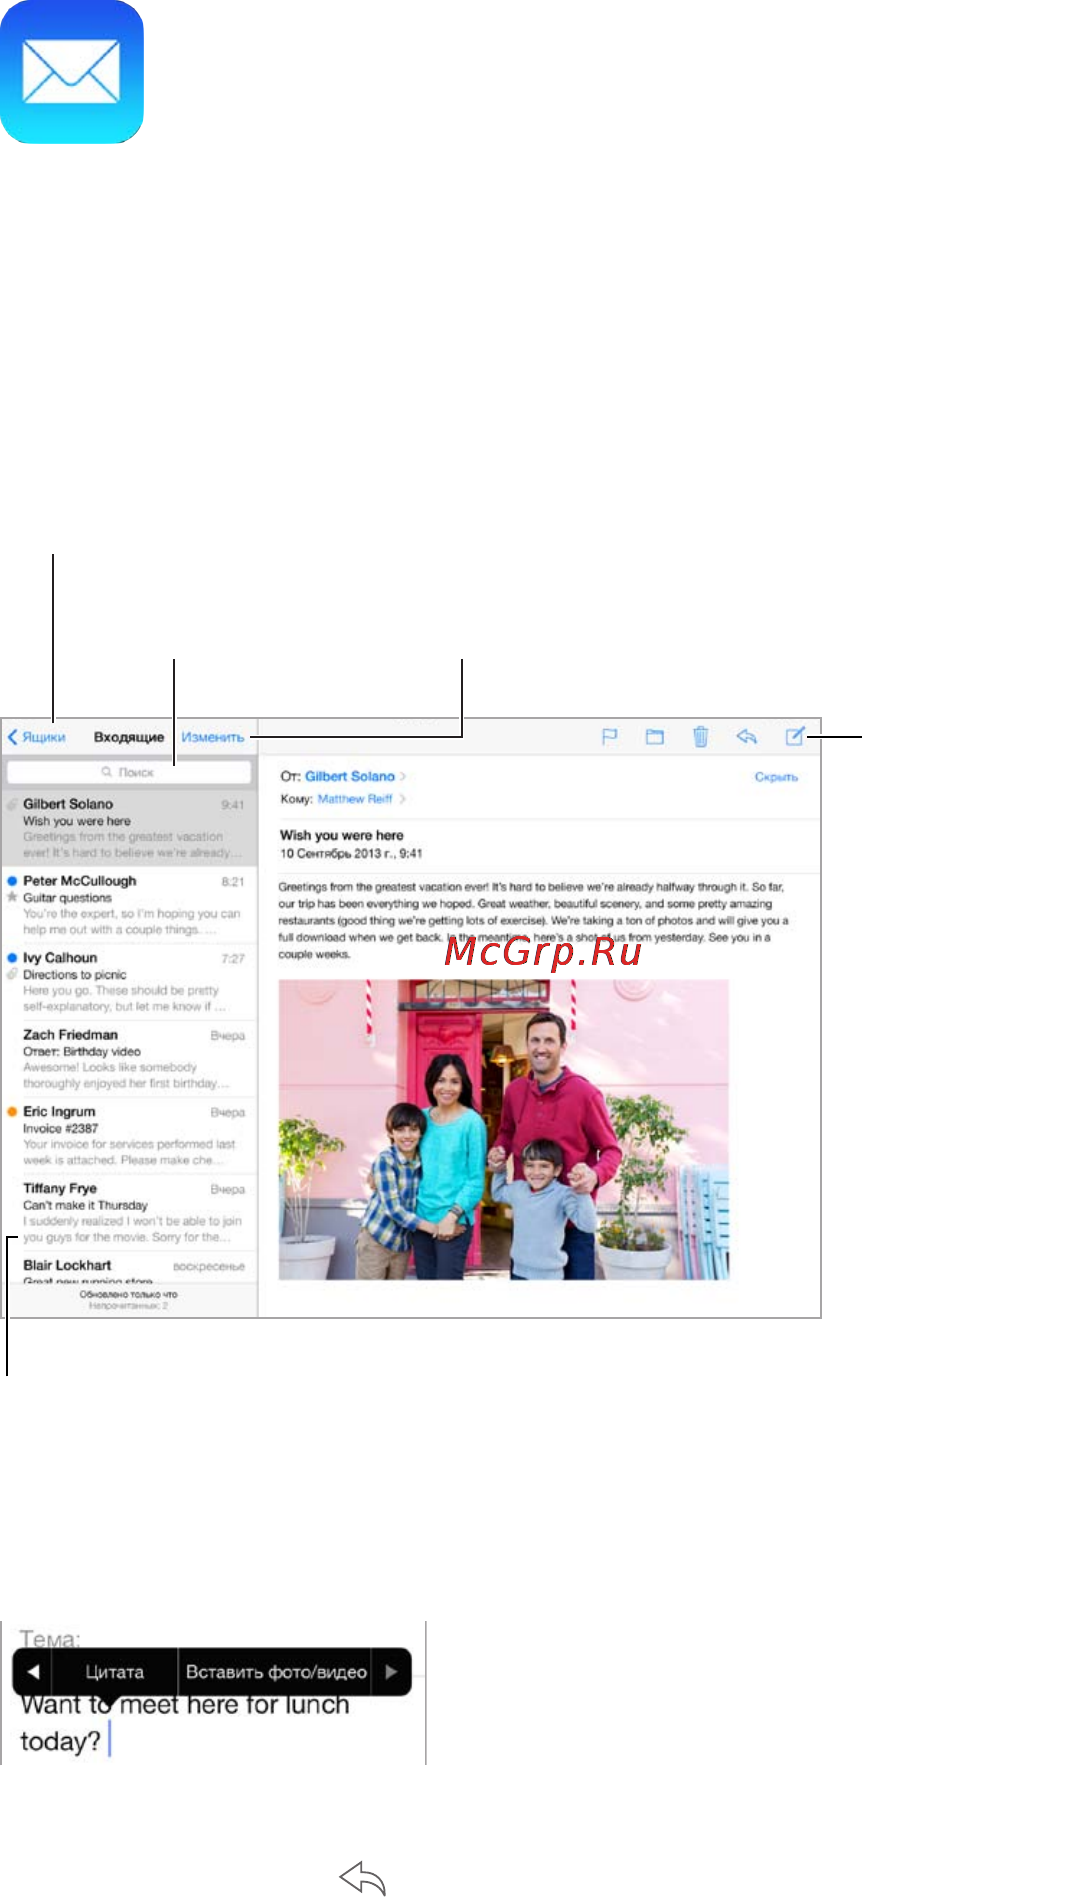Tap the reply arrow in the toolbar
The width and height of the screenshot is (1074, 1900).
pyautogui.click(x=746, y=737)
